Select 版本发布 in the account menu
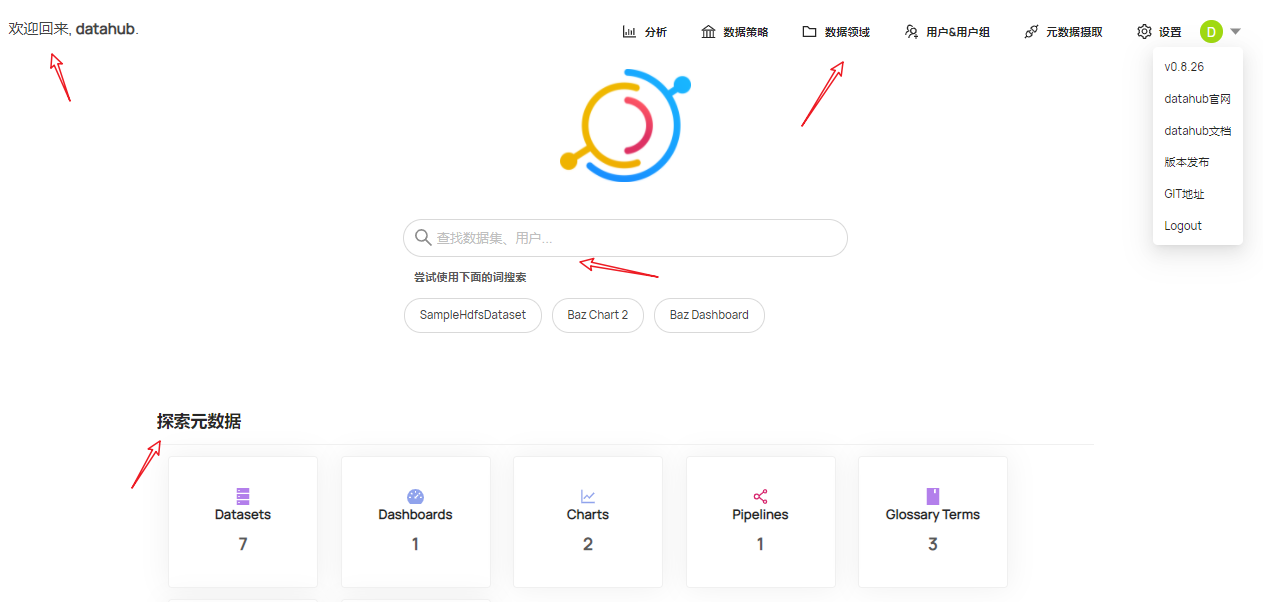Screen dimensions: 1263x602 (1186, 161)
